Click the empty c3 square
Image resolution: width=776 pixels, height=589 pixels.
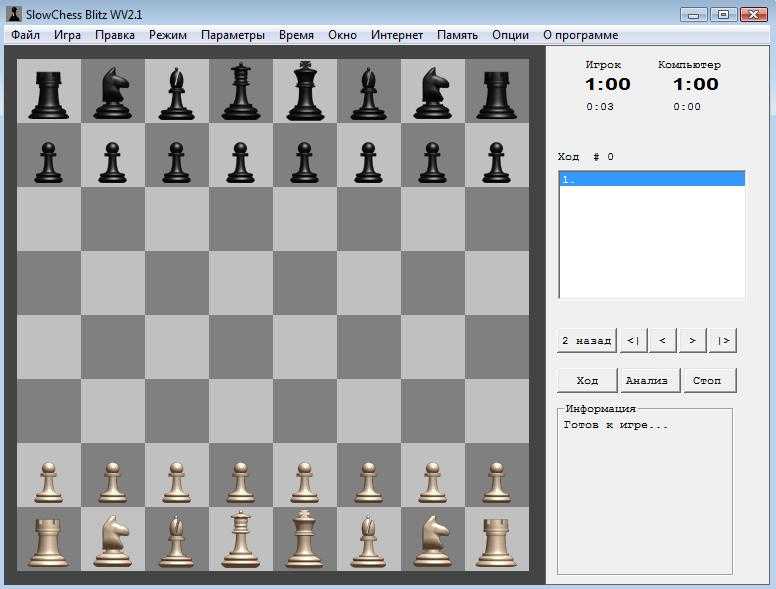coord(177,411)
